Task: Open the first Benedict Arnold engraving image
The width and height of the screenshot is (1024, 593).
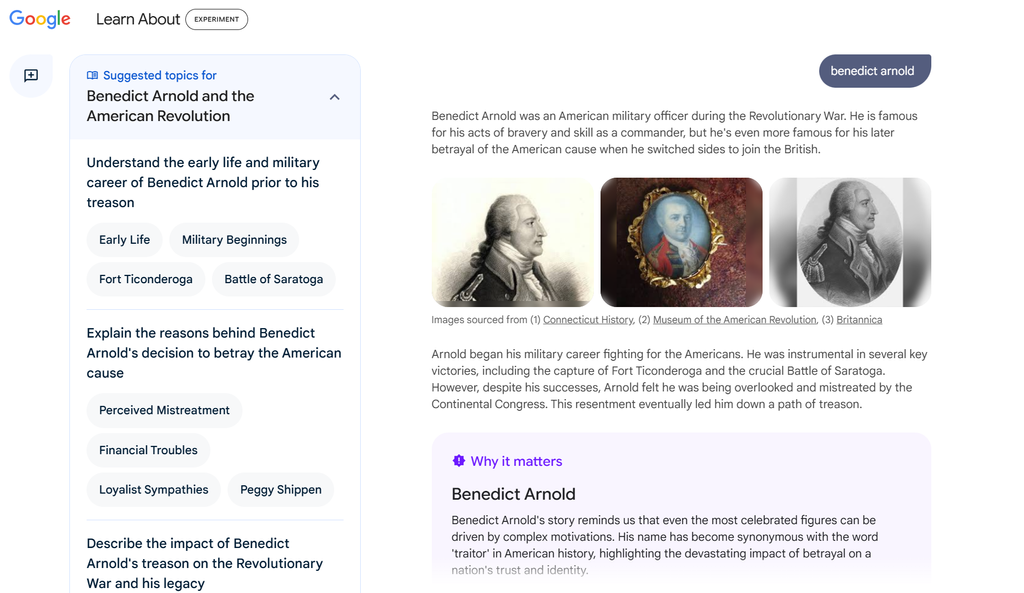Action: pyautogui.click(x=512, y=242)
